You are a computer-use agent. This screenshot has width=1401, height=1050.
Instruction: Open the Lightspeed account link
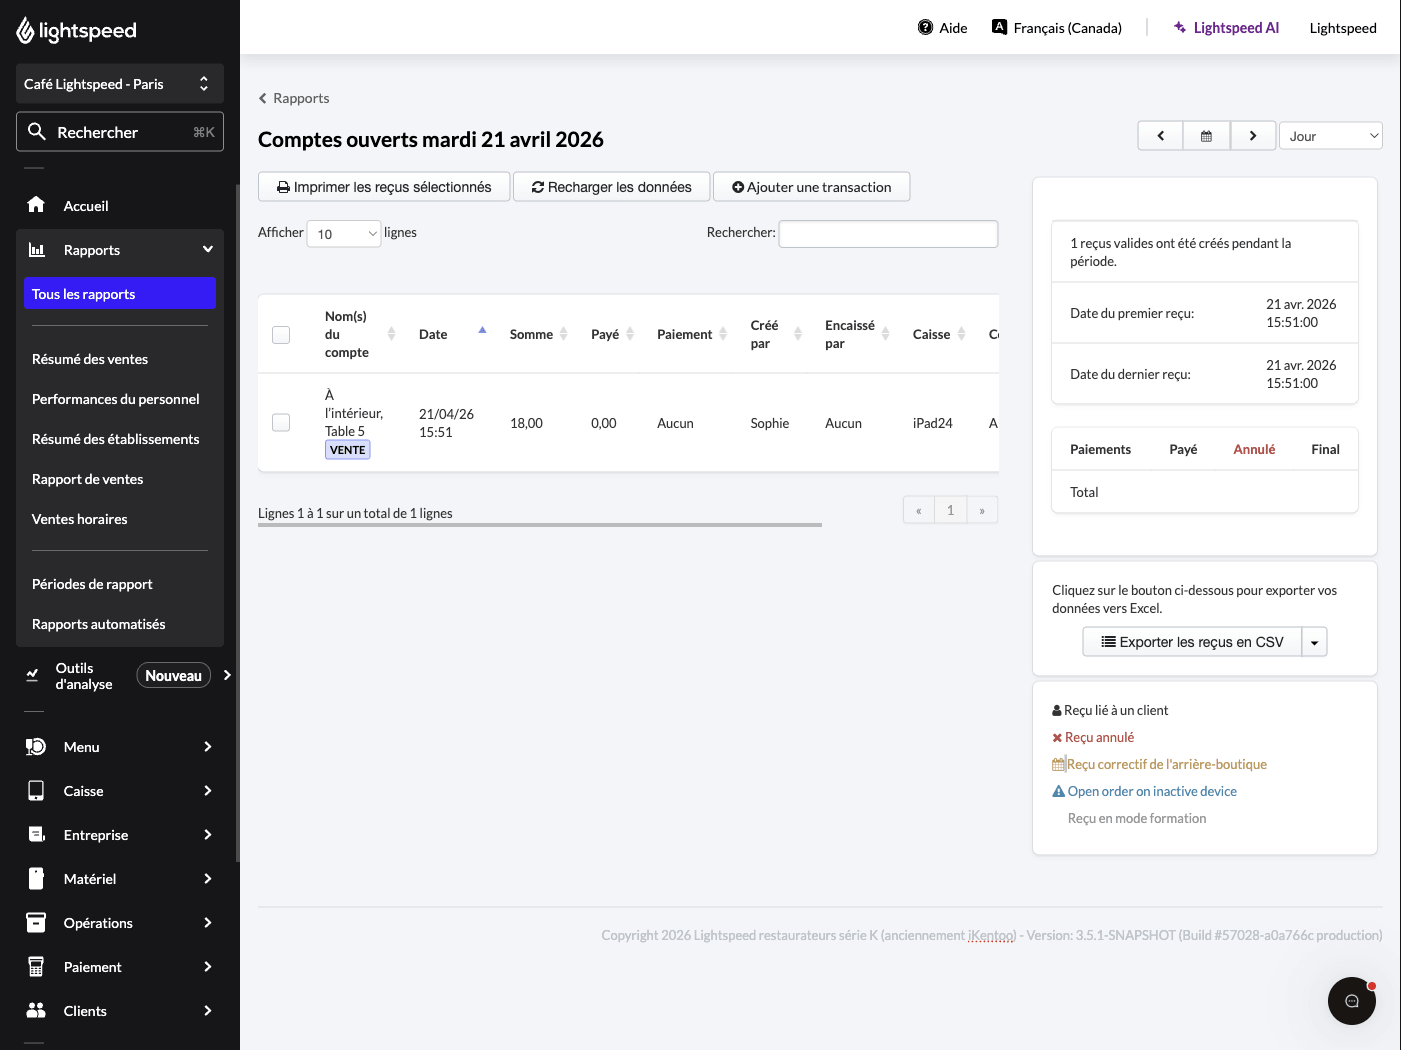pyautogui.click(x=1343, y=28)
